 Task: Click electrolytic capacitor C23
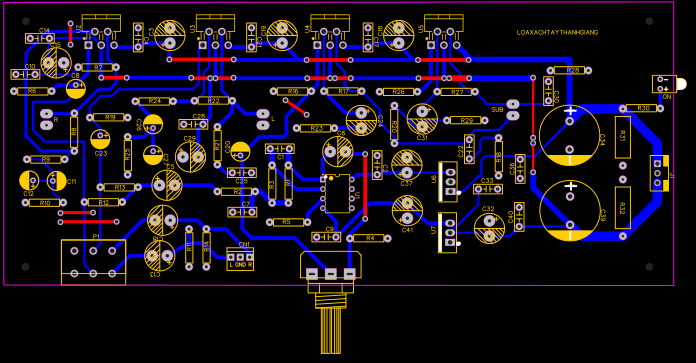(100, 140)
